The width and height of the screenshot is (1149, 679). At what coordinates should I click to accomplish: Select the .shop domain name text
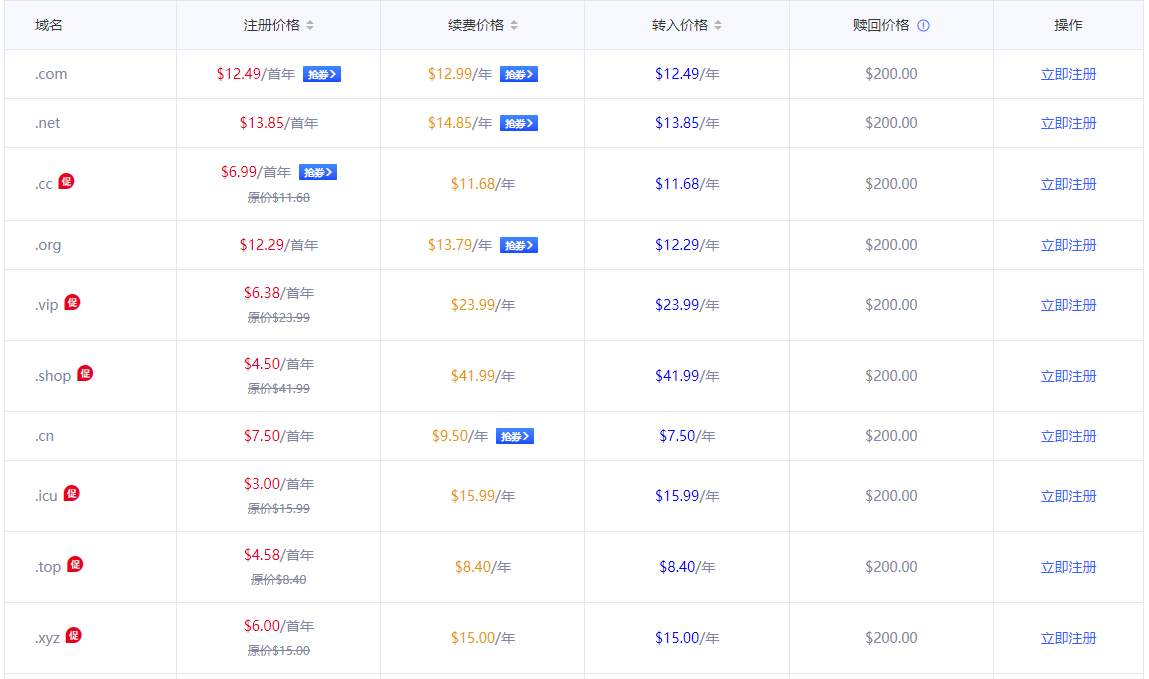coord(53,376)
